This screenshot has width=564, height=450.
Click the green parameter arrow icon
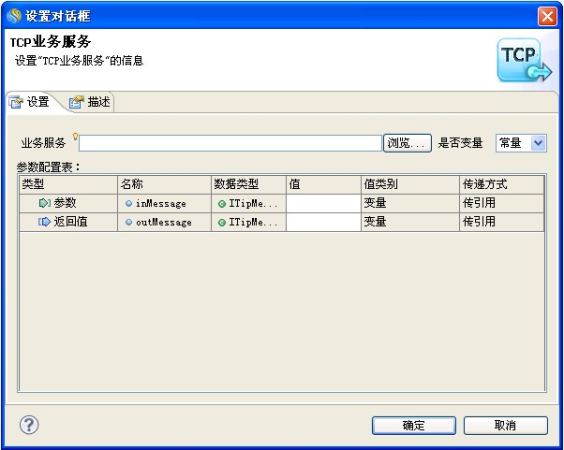point(44,203)
